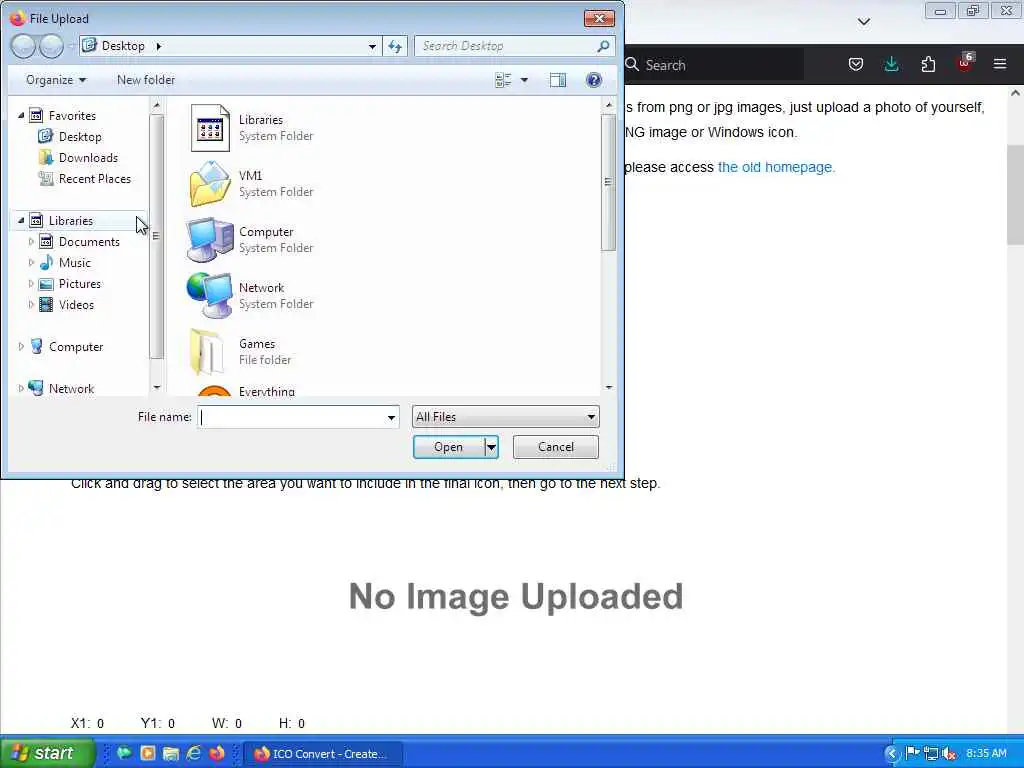Click the Back navigation button in File Upload
The width and height of the screenshot is (1024, 768).
23,46
